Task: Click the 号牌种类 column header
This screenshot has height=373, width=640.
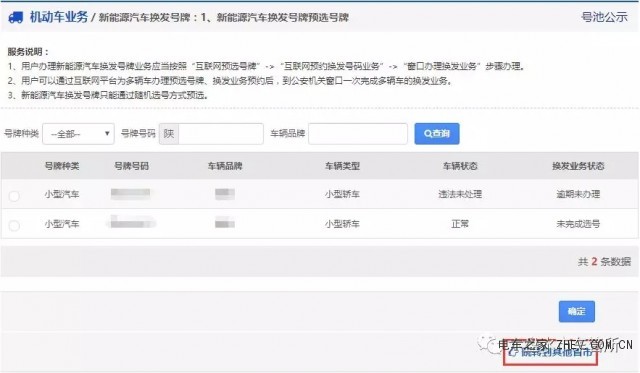Action: (x=62, y=166)
